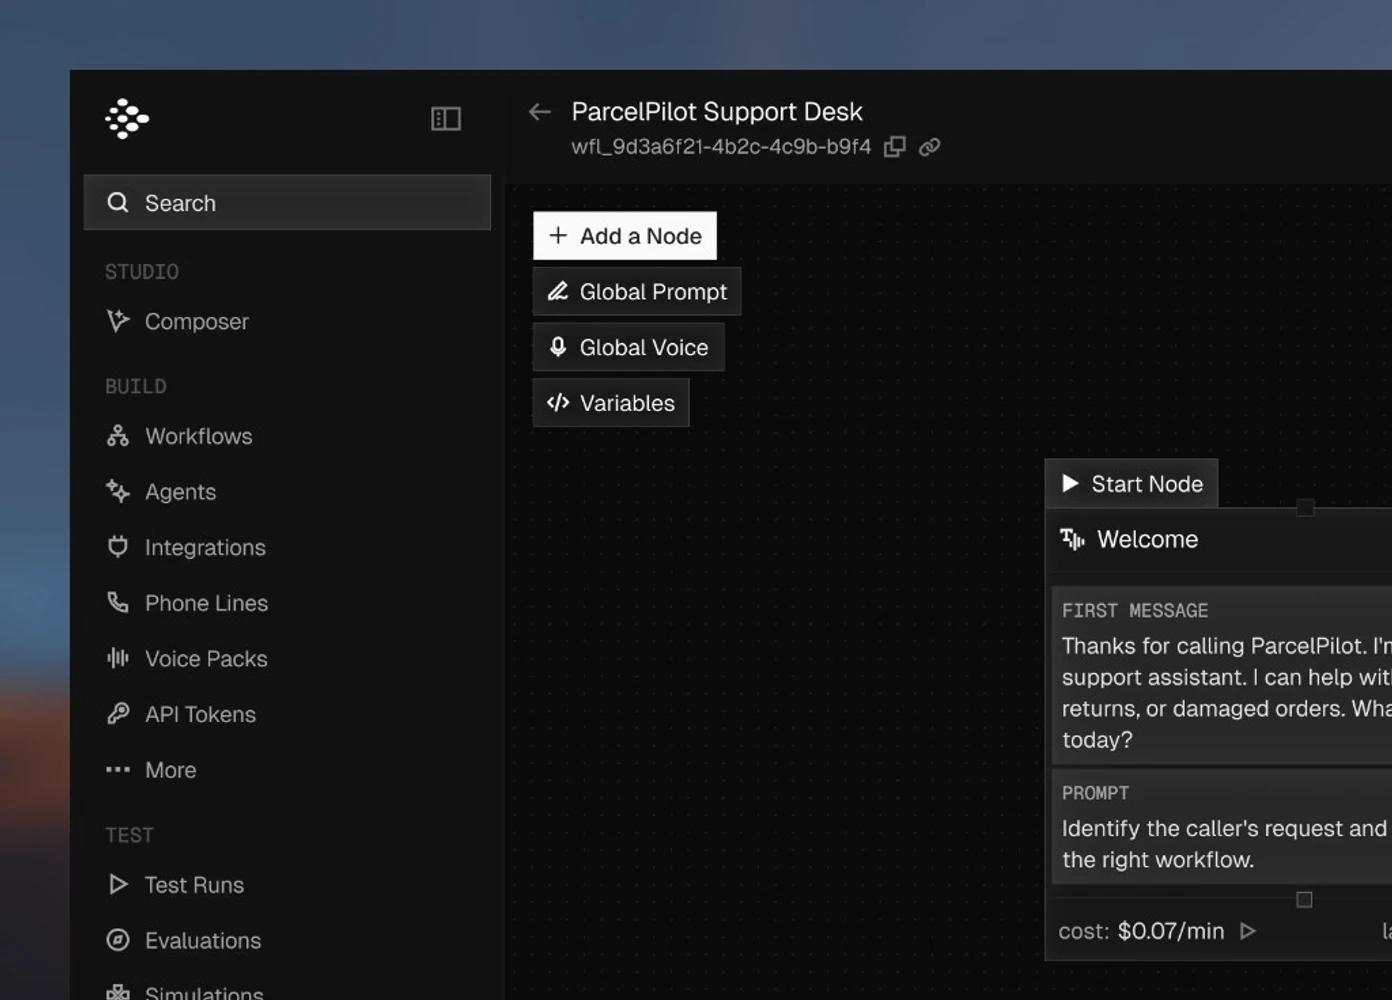
Task: Click the magnifier icon in the Search field
Action: click(x=118, y=203)
